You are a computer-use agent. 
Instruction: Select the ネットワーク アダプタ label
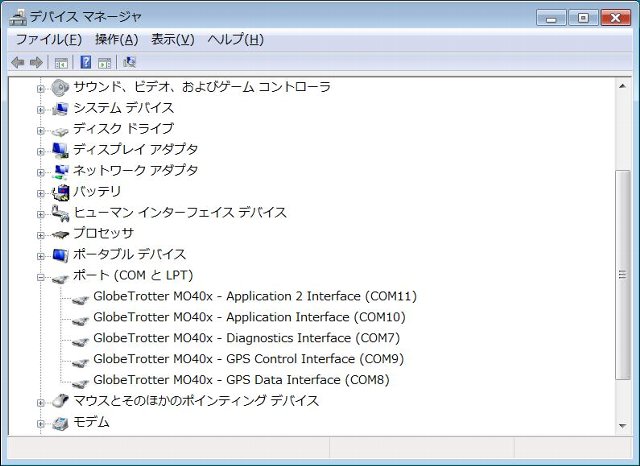(136, 170)
